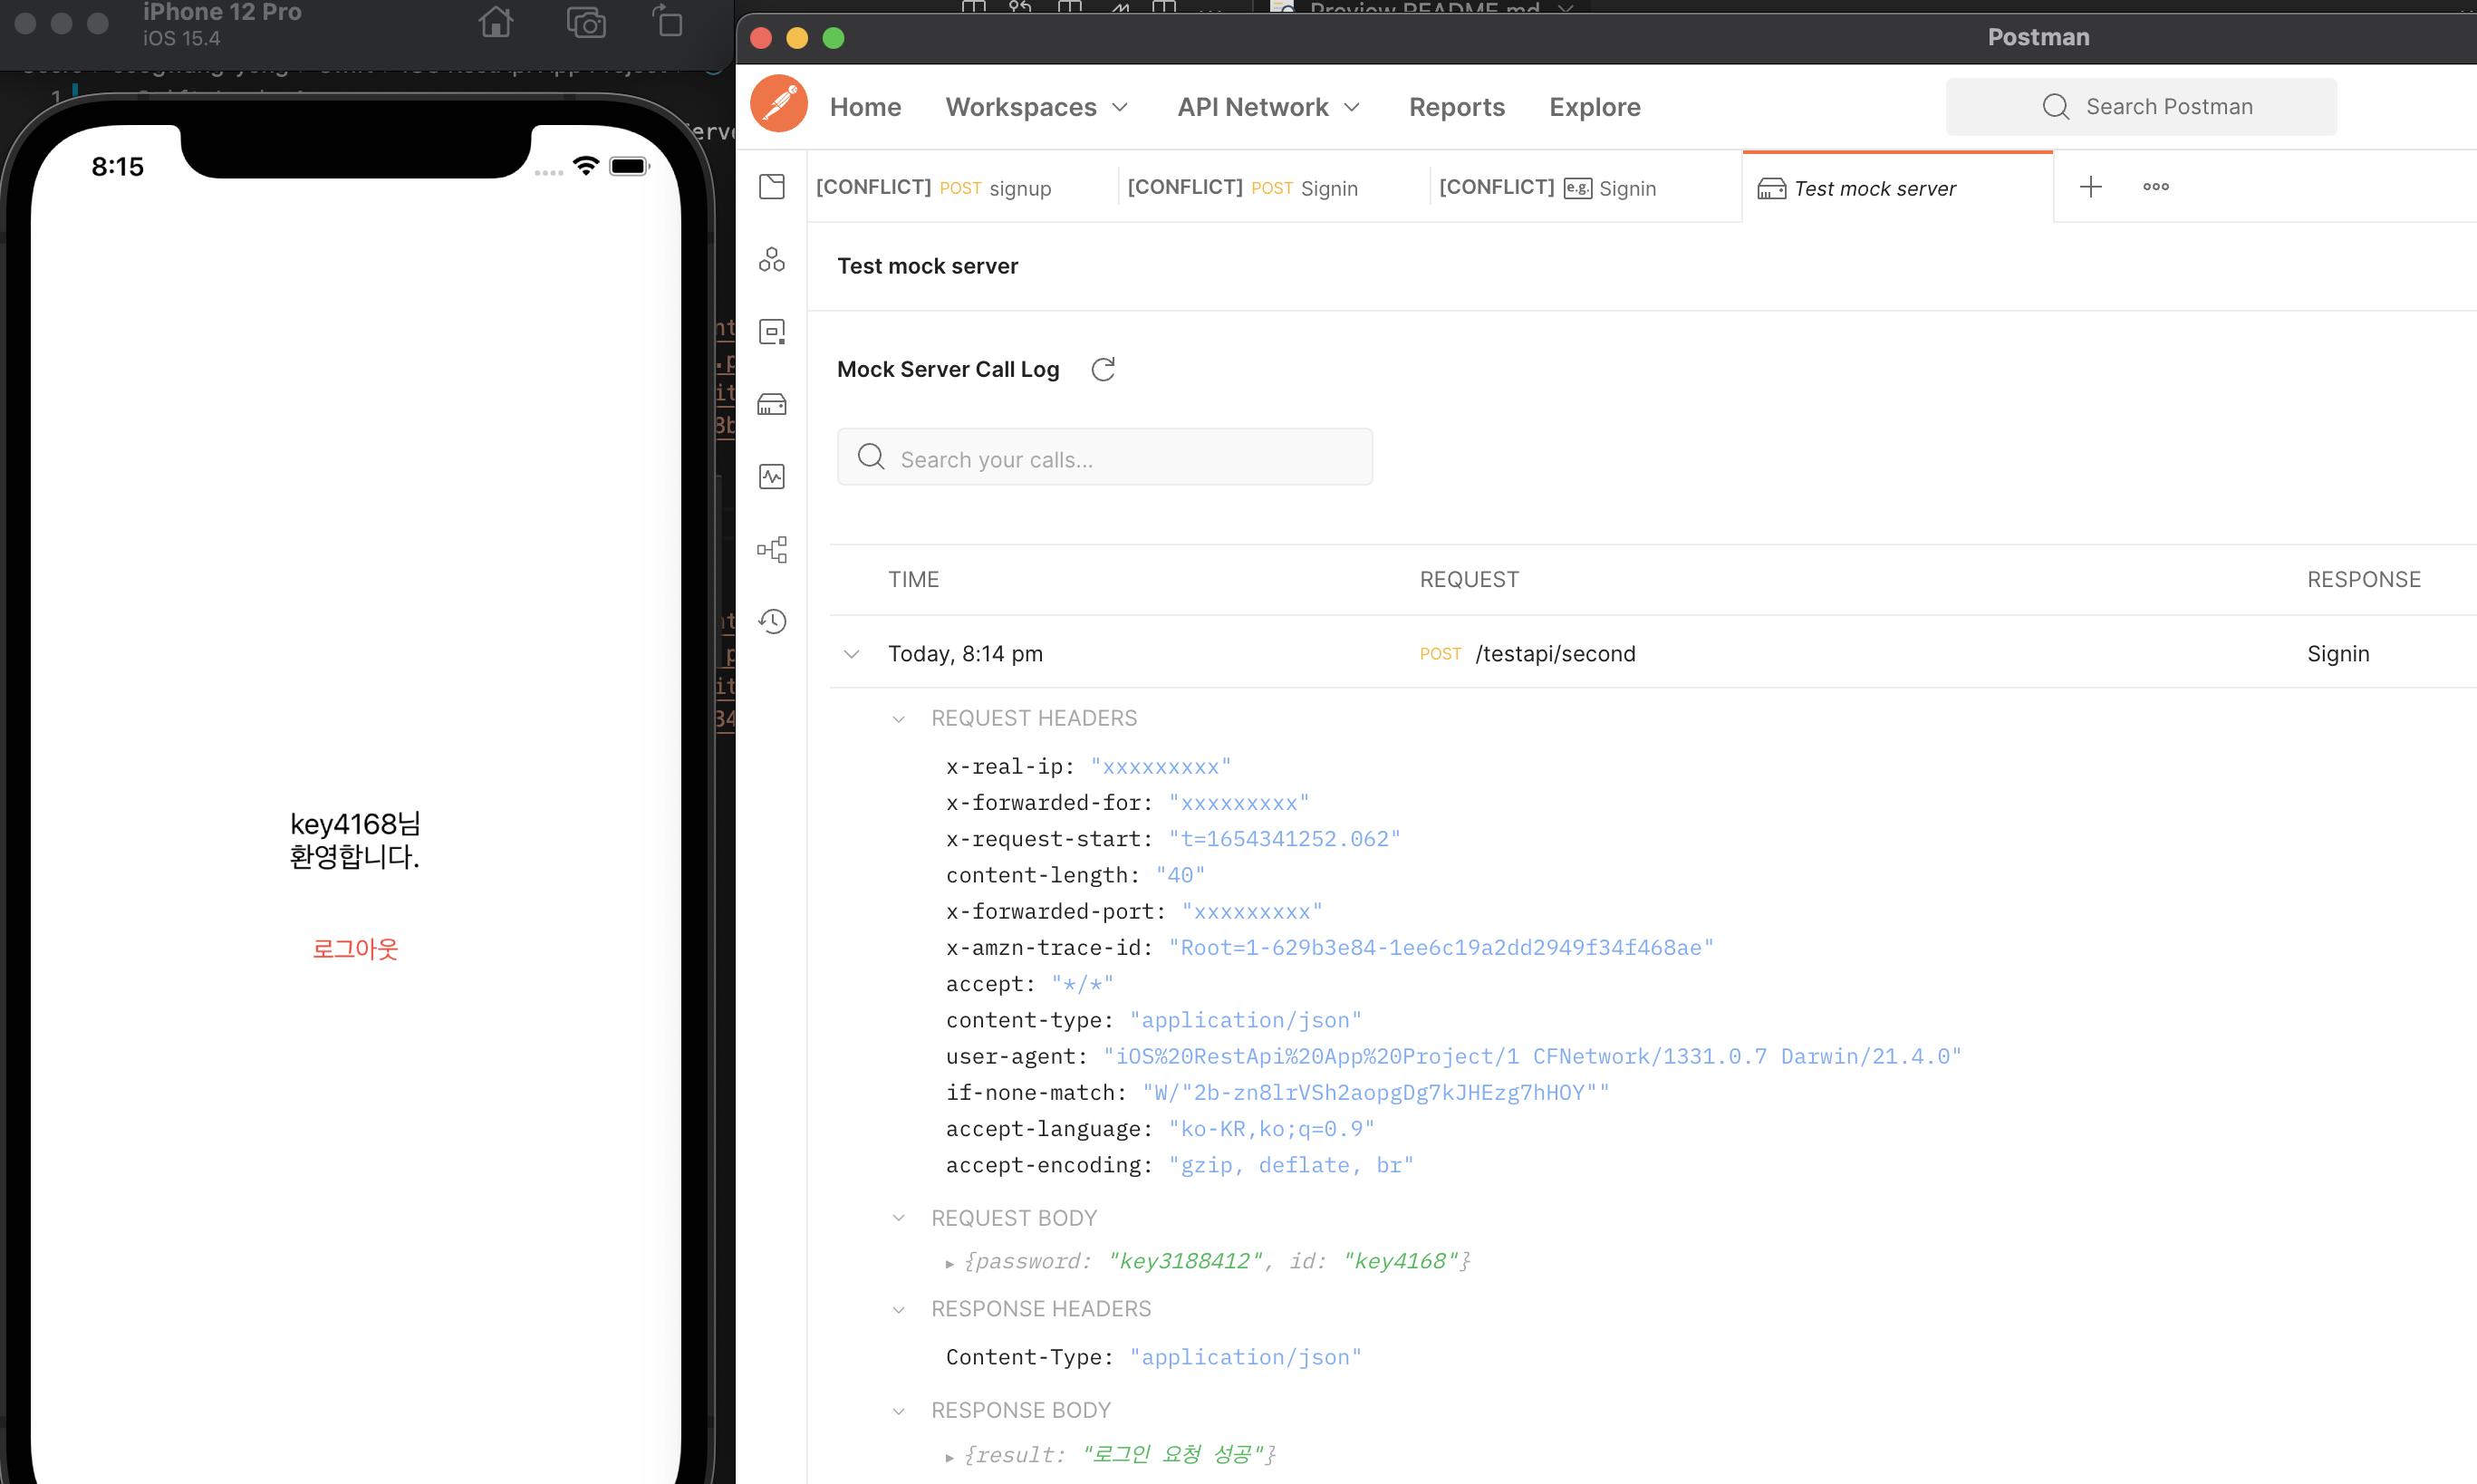Open the Explore page link
This screenshot has width=2477, height=1484.
point(1594,107)
